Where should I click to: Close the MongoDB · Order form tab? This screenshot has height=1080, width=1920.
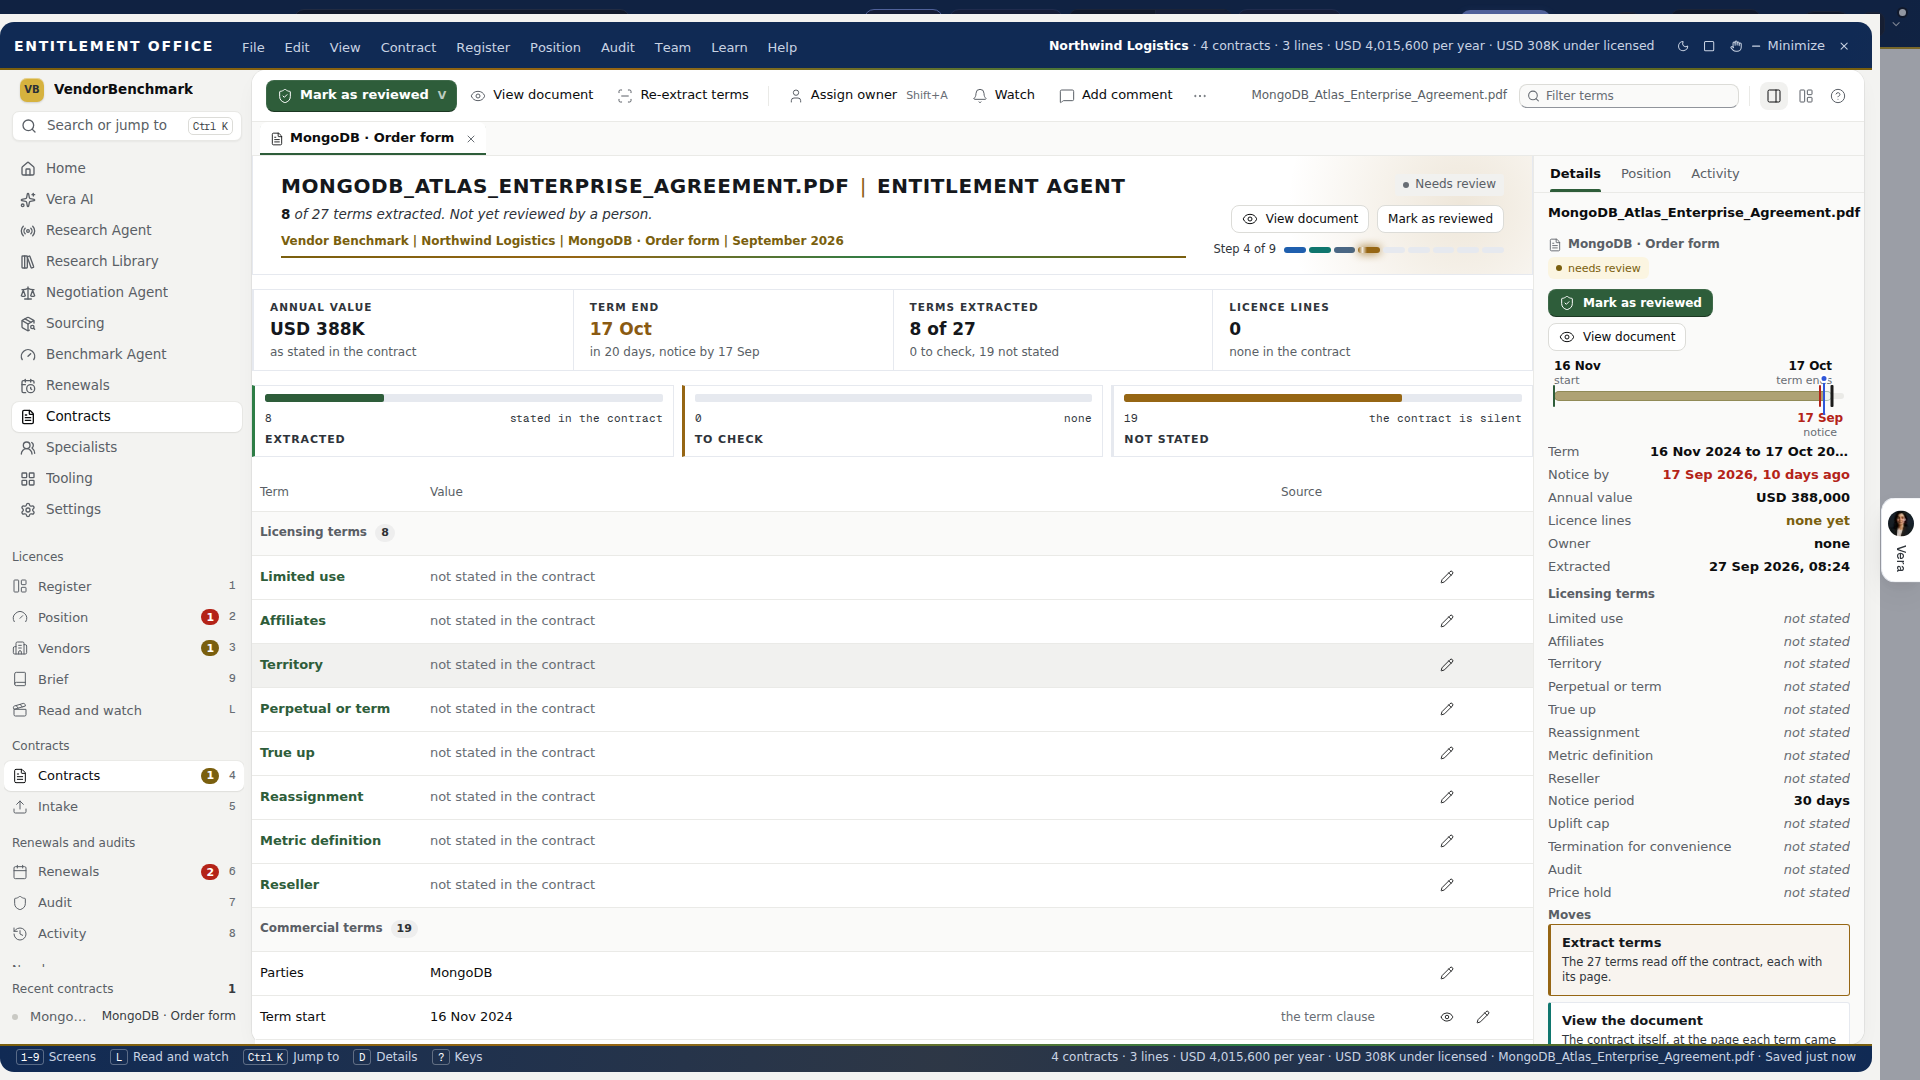(471, 139)
